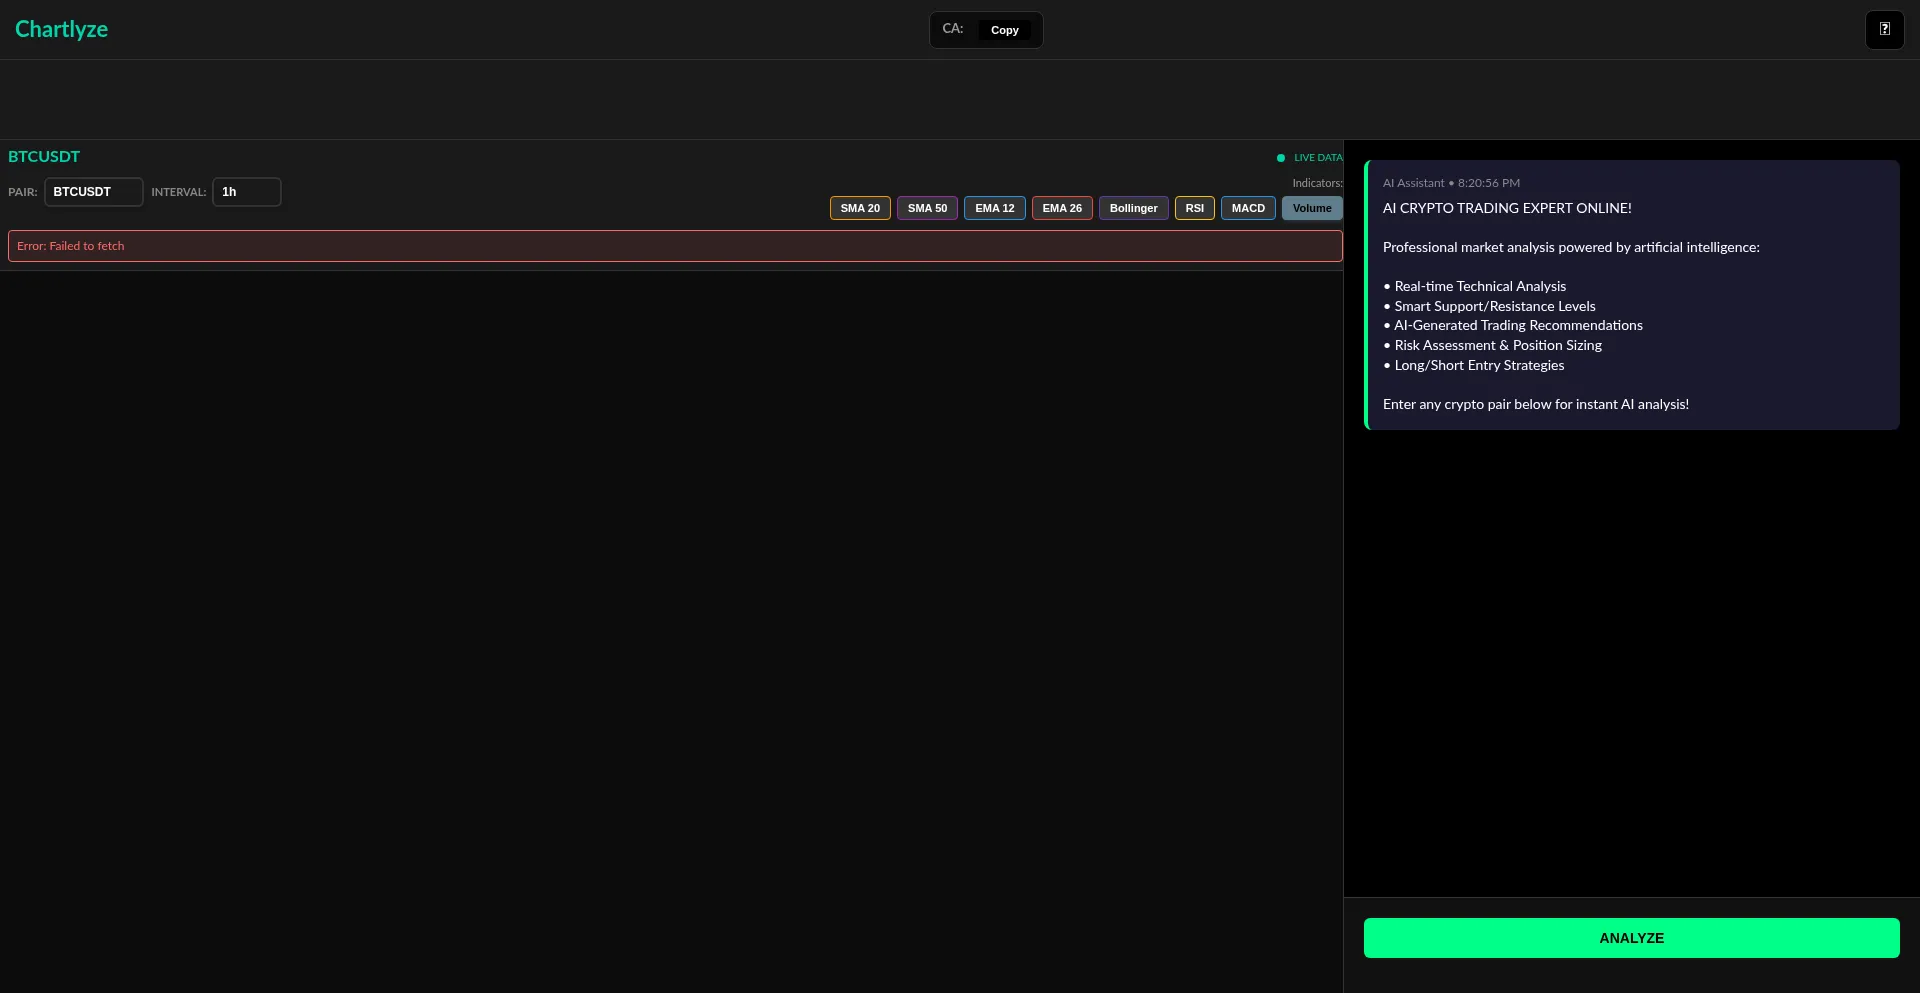Toggle the MACD indicator
1920x993 pixels.
click(1248, 208)
